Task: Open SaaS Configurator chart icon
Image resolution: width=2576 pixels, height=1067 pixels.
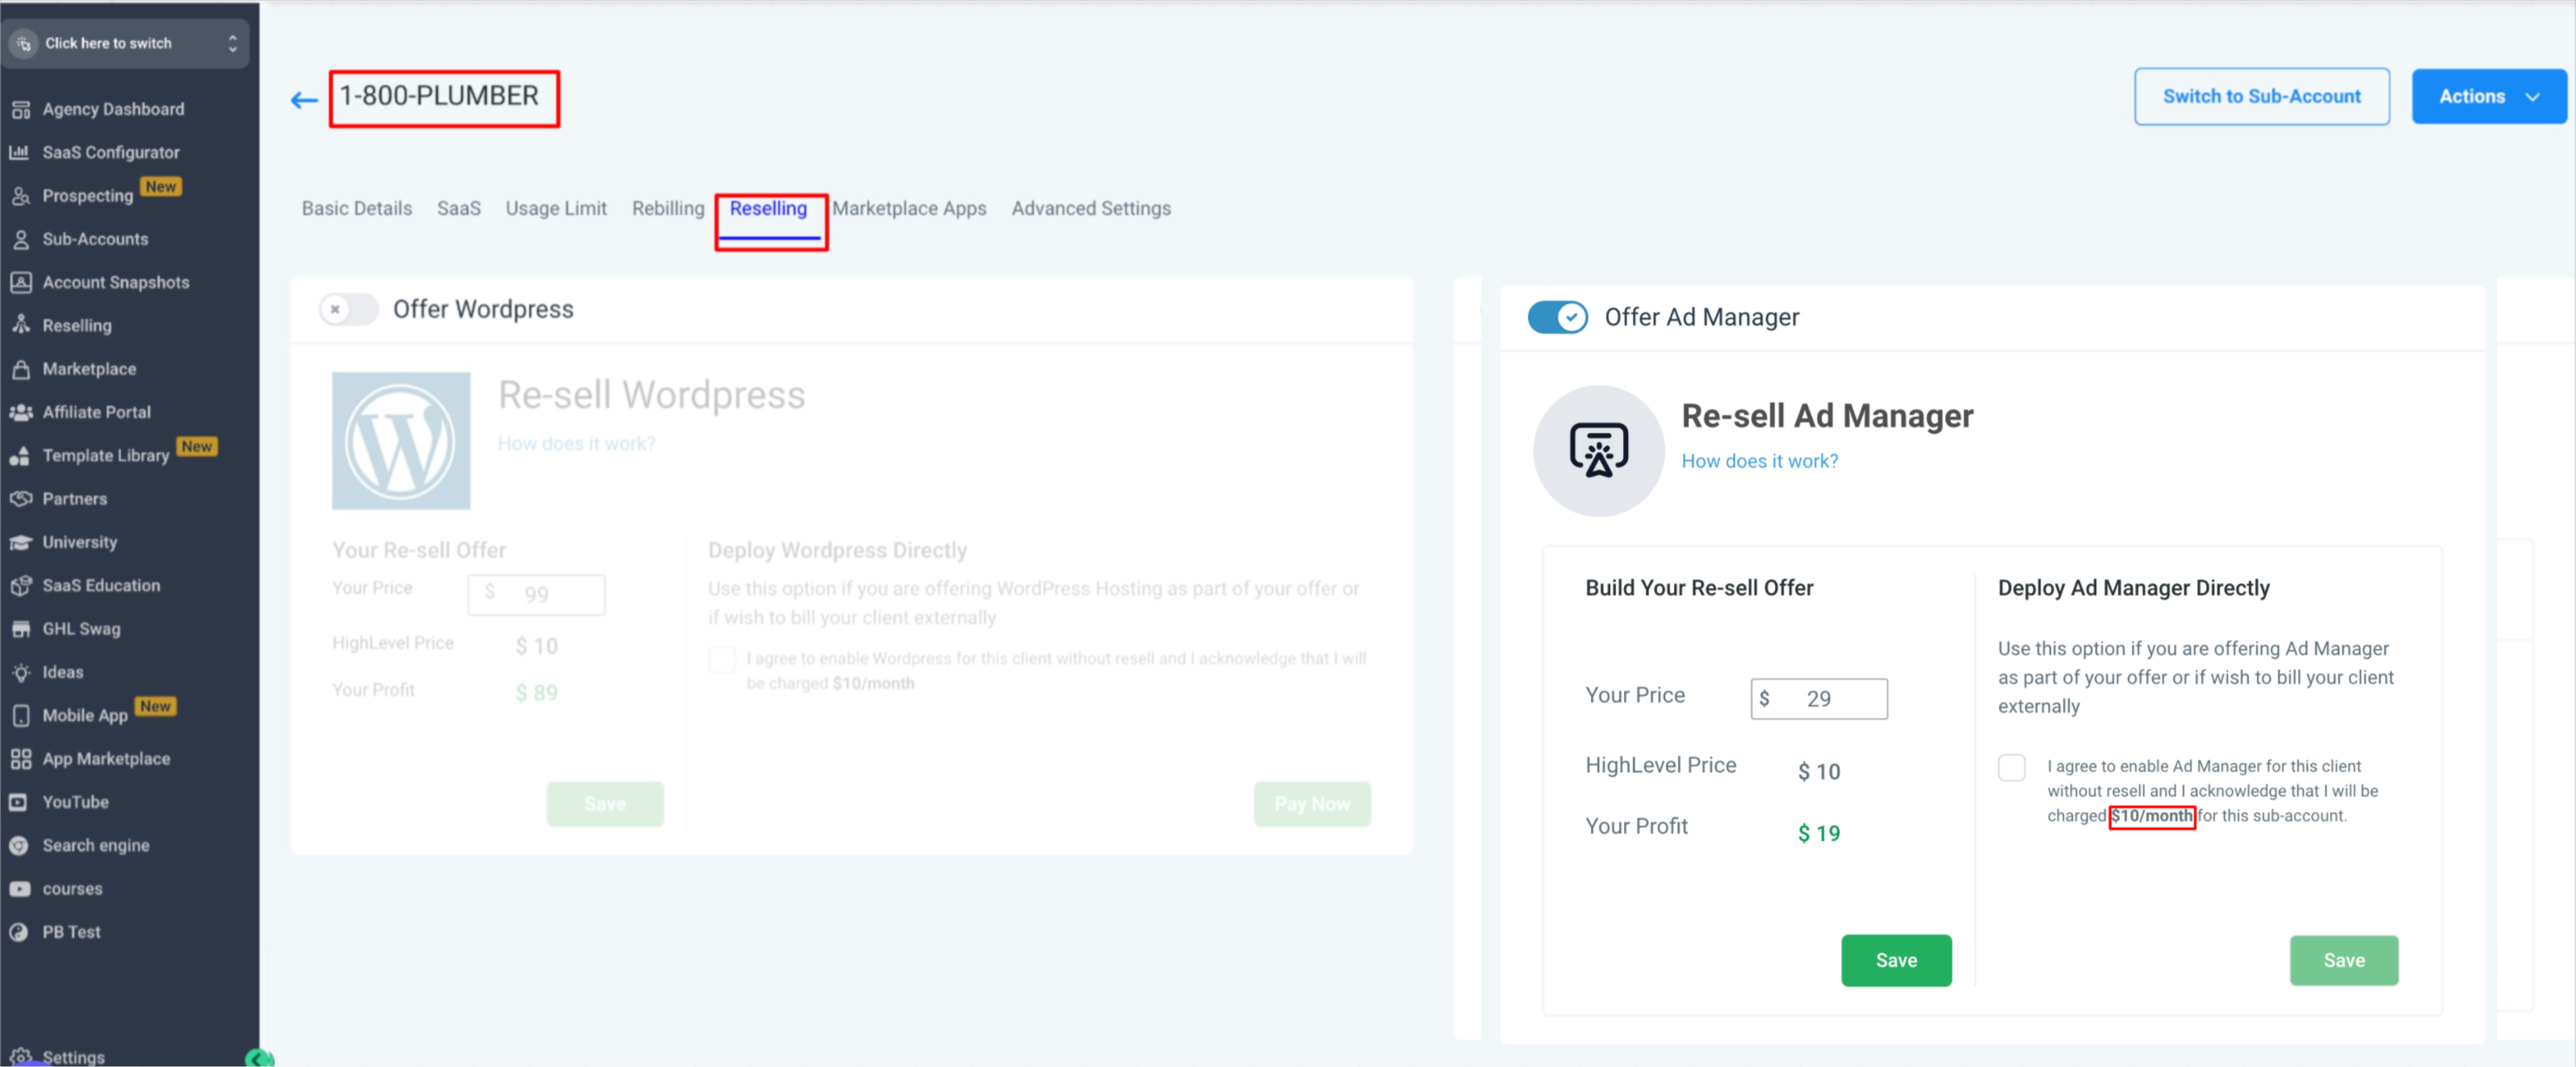Action: [19, 152]
